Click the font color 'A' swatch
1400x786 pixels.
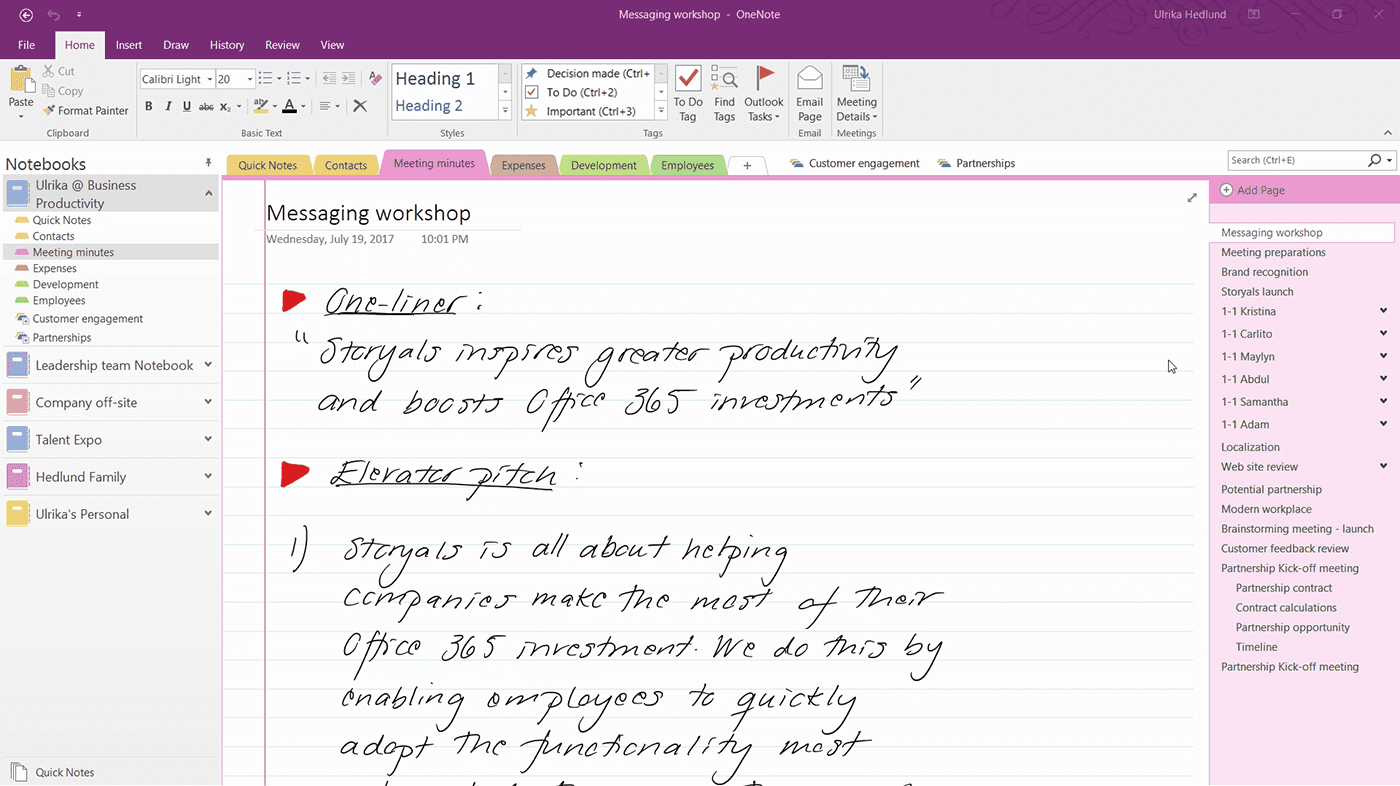pyautogui.click(x=289, y=106)
